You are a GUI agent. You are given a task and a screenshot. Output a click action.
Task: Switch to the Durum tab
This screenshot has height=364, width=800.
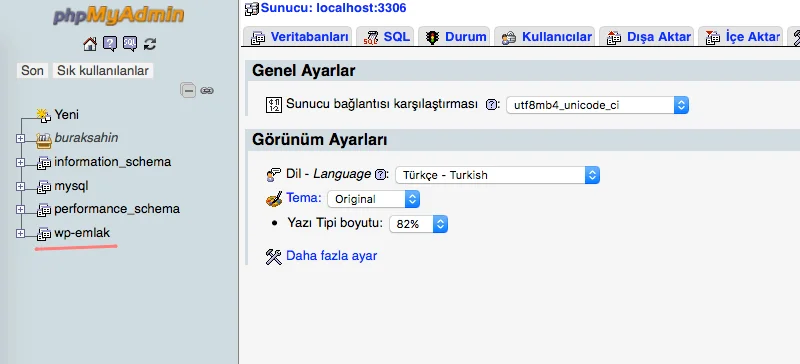pos(454,37)
